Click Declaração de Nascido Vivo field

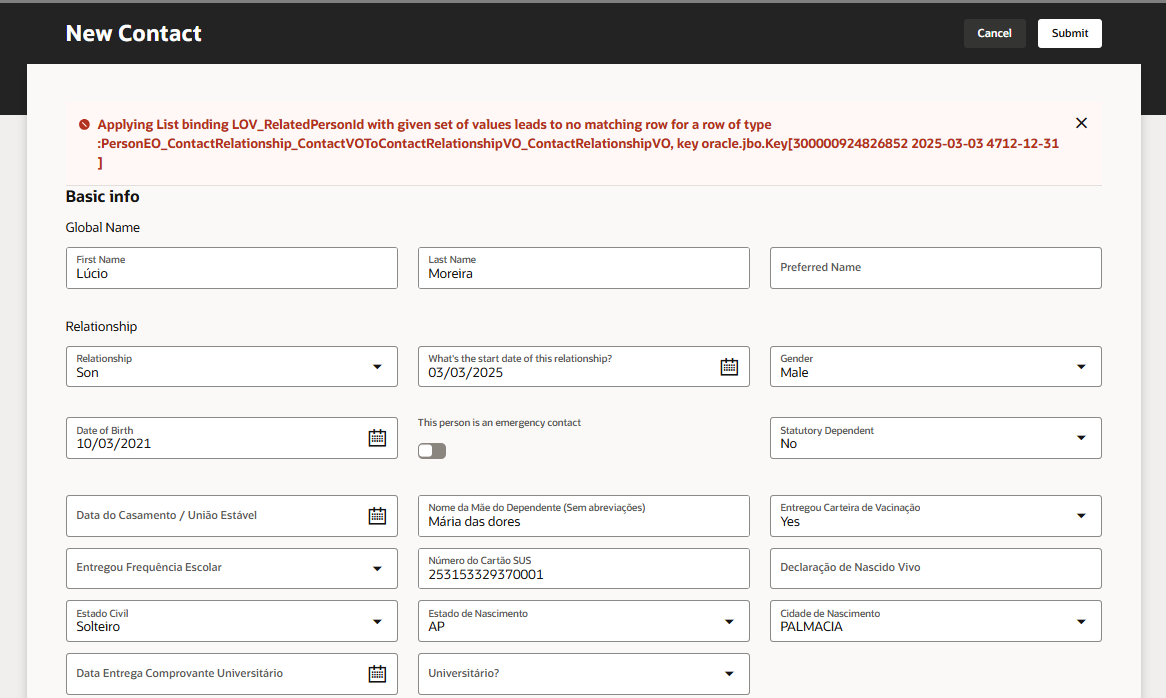click(x=935, y=569)
